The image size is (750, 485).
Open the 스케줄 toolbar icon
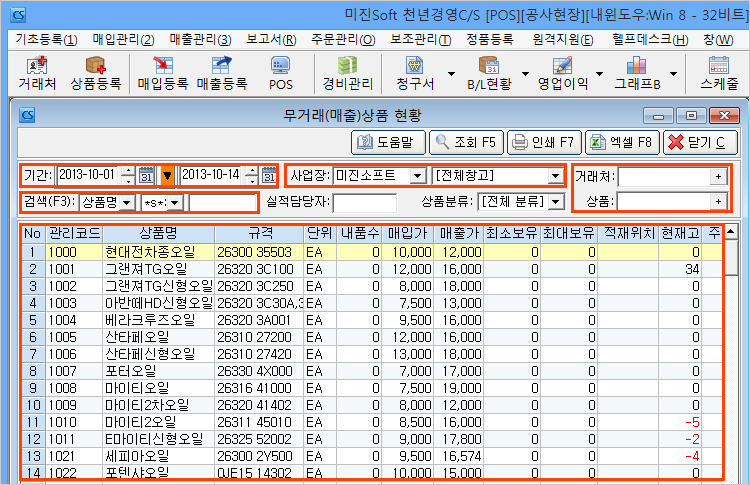[x=719, y=73]
